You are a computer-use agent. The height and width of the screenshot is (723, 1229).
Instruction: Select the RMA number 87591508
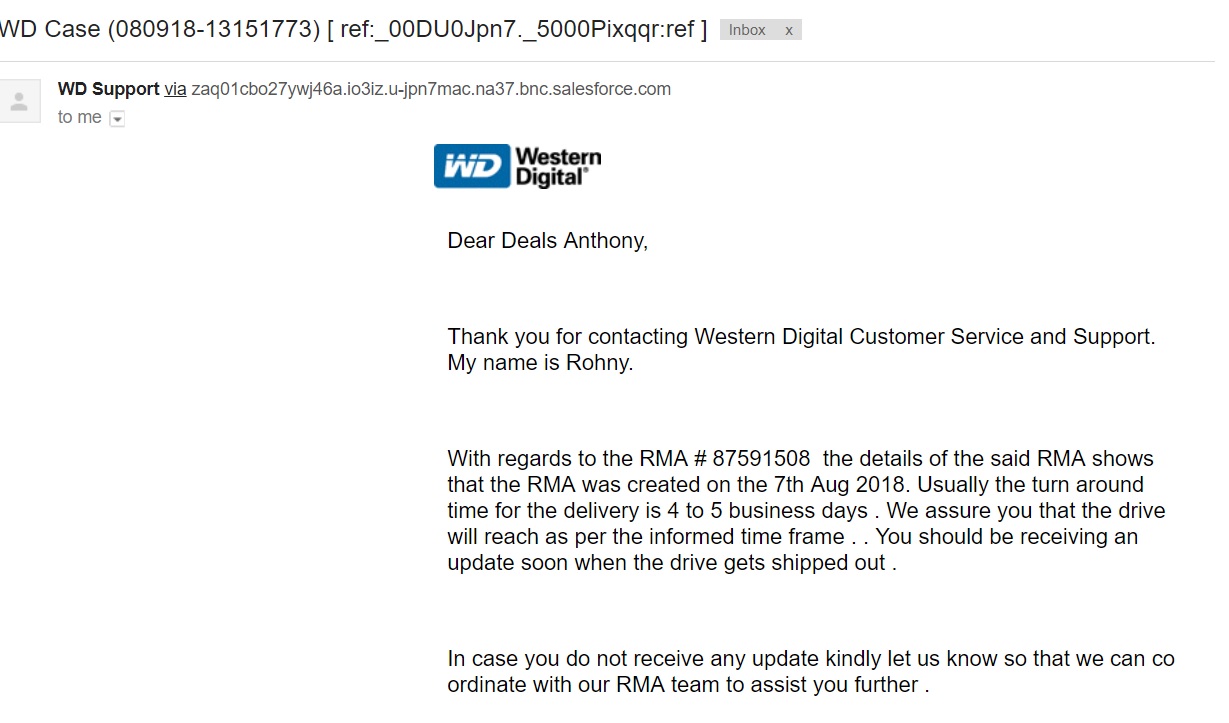pos(761,459)
